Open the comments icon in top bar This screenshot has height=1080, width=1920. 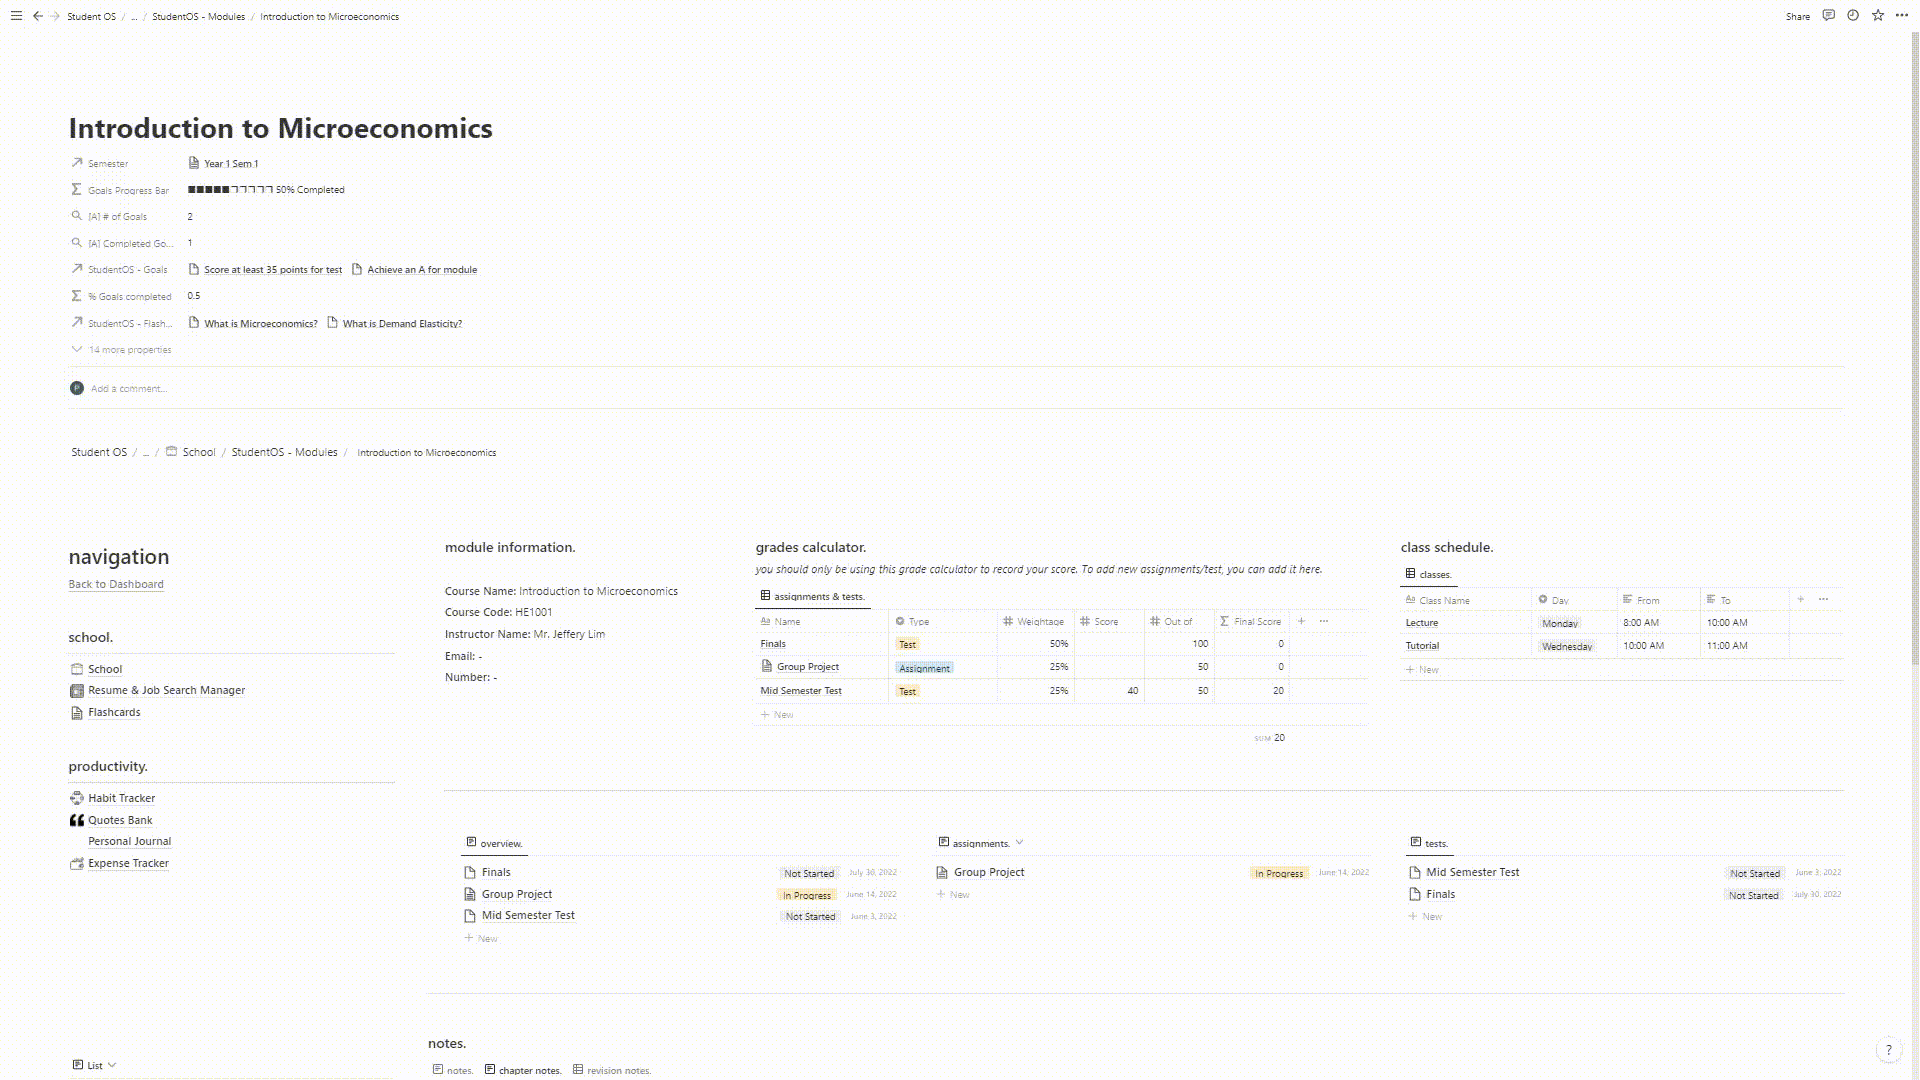click(x=1828, y=16)
